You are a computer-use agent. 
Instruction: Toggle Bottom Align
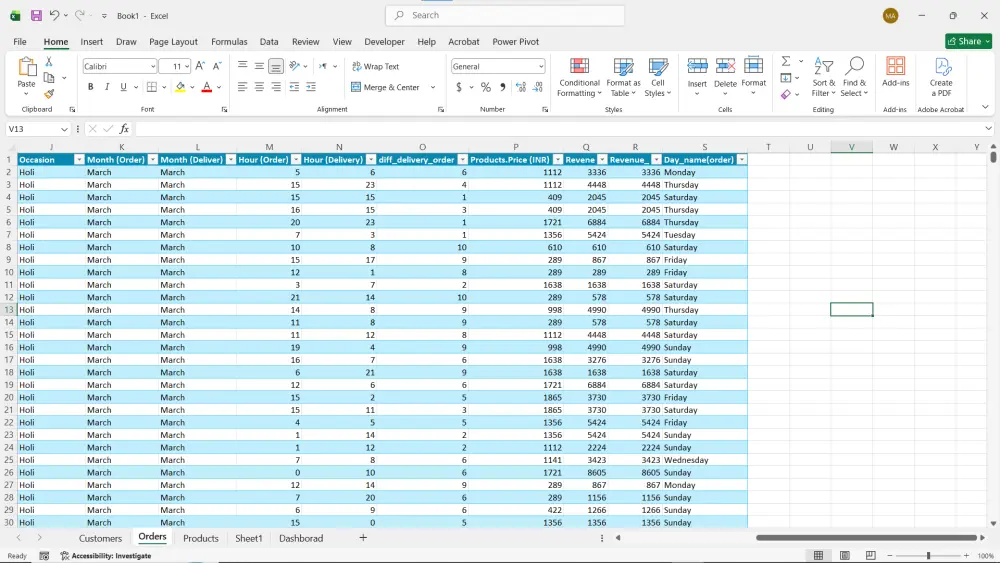coord(276,66)
